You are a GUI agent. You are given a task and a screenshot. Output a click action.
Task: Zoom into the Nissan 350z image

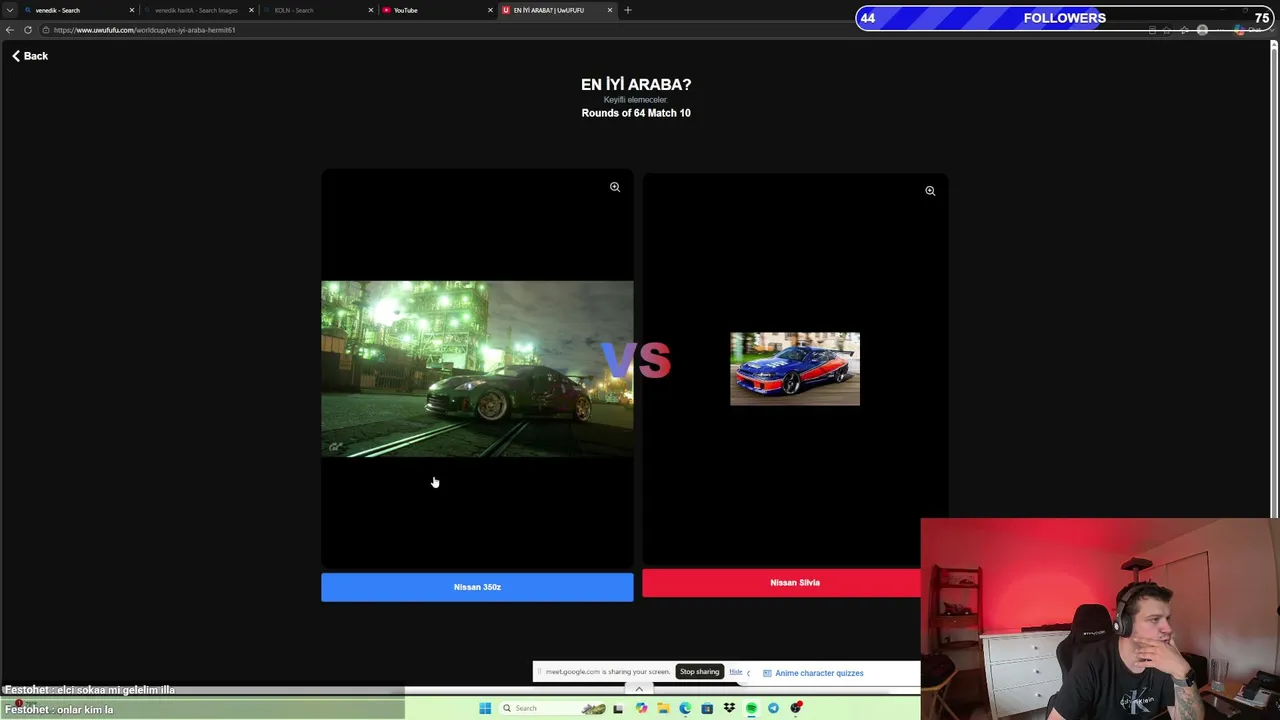tap(615, 187)
